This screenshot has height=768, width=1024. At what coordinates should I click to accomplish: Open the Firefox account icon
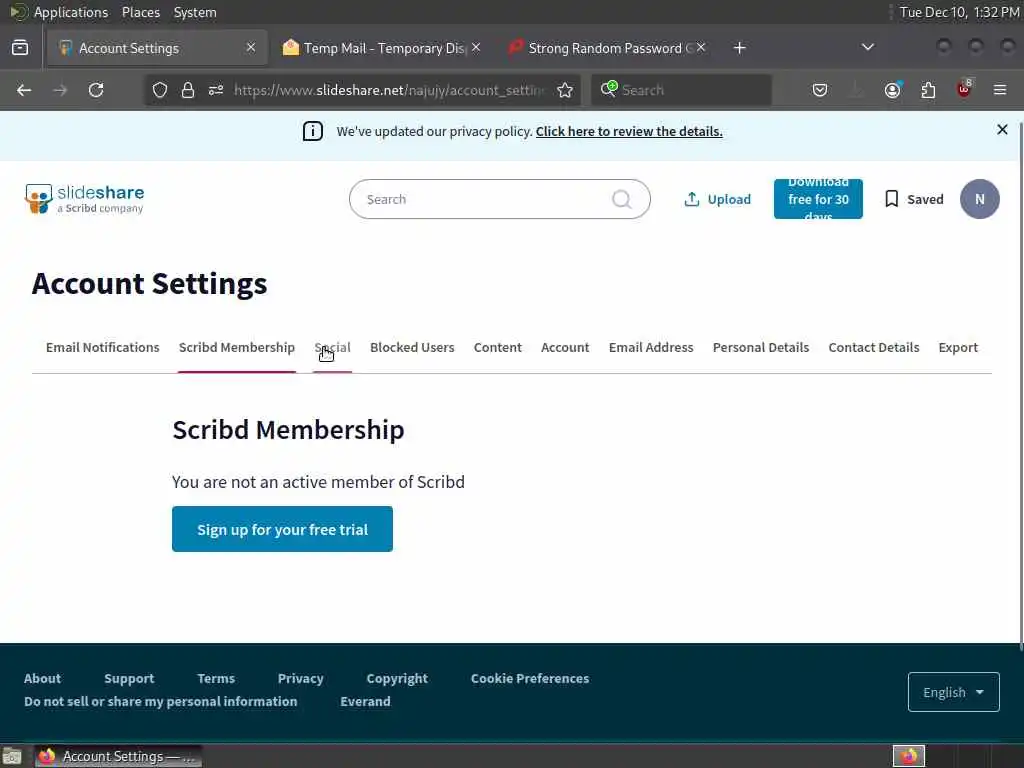(x=892, y=90)
